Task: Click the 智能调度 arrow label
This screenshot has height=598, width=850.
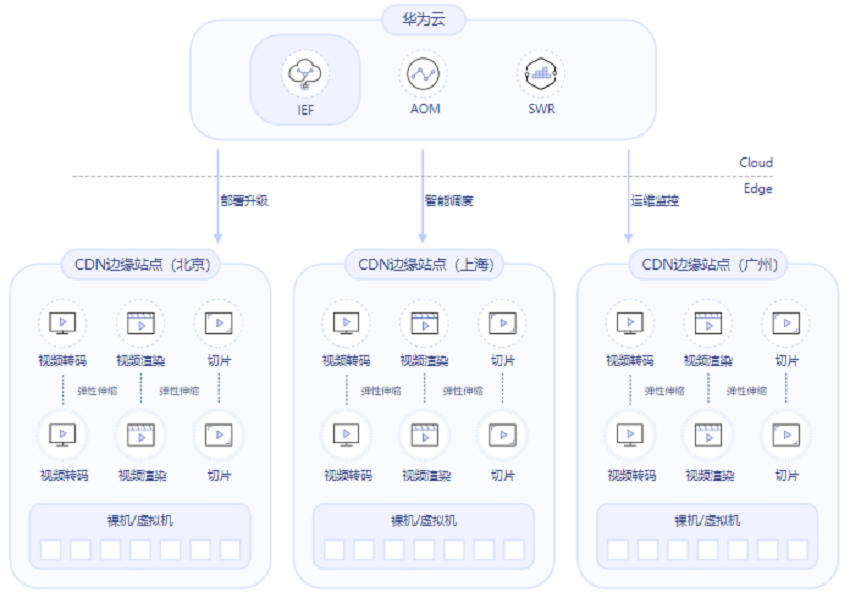Action: click(449, 201)
